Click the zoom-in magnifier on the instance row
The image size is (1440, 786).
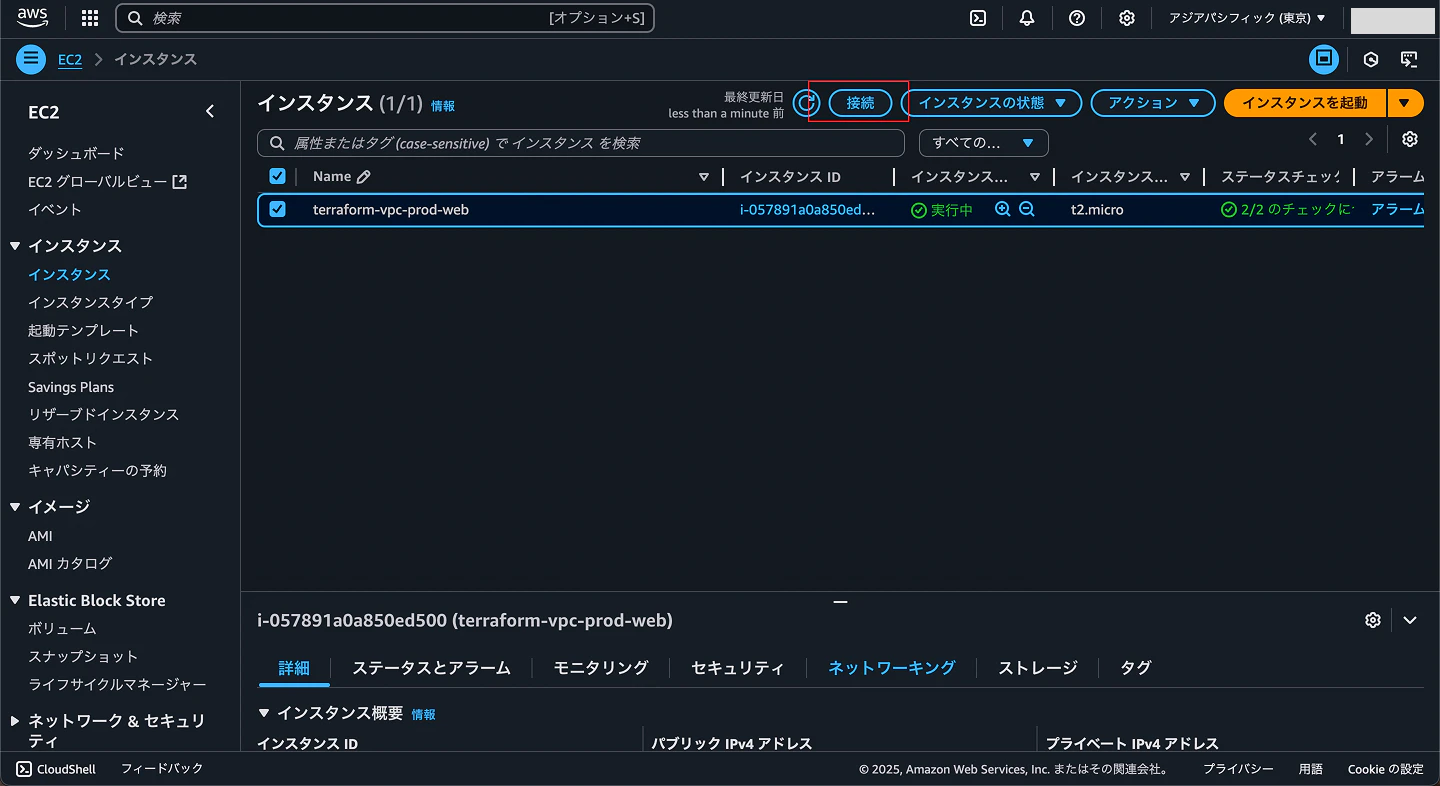[1002, 209]
